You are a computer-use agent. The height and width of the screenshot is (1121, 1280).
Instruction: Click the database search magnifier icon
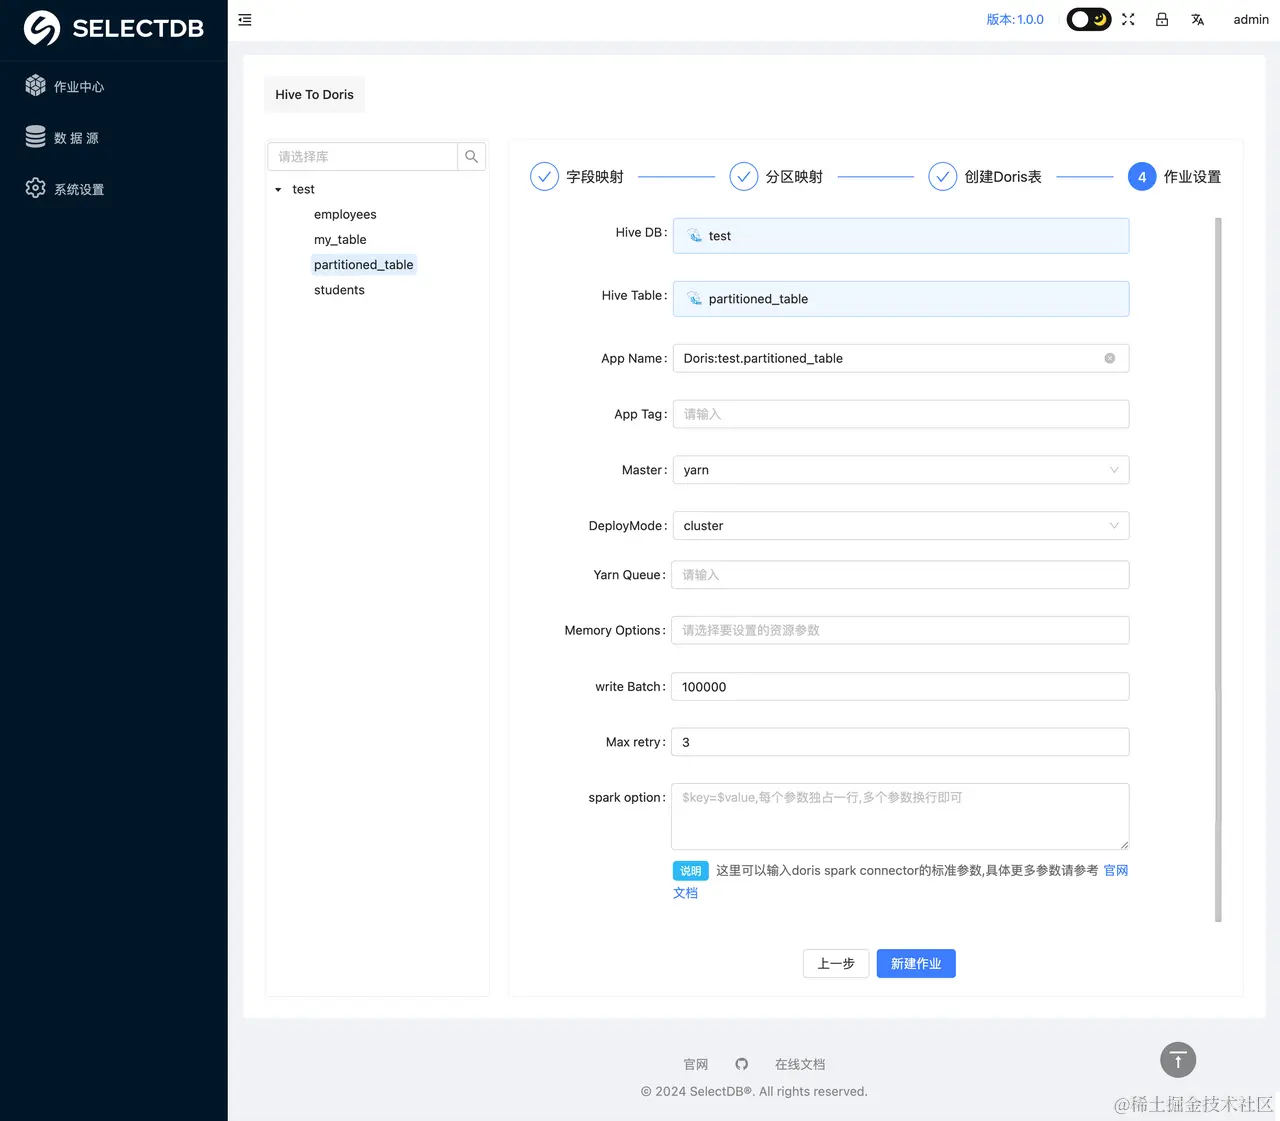pos(472,157)
